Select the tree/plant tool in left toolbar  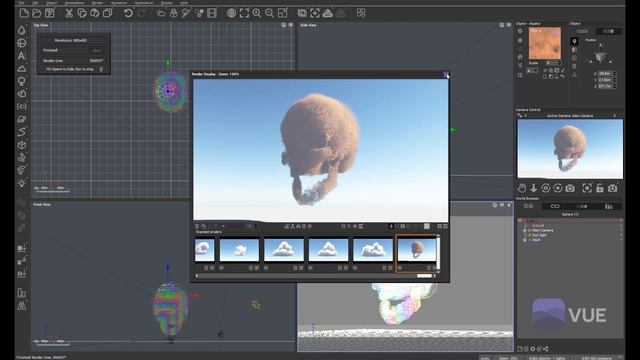point(22,81)
